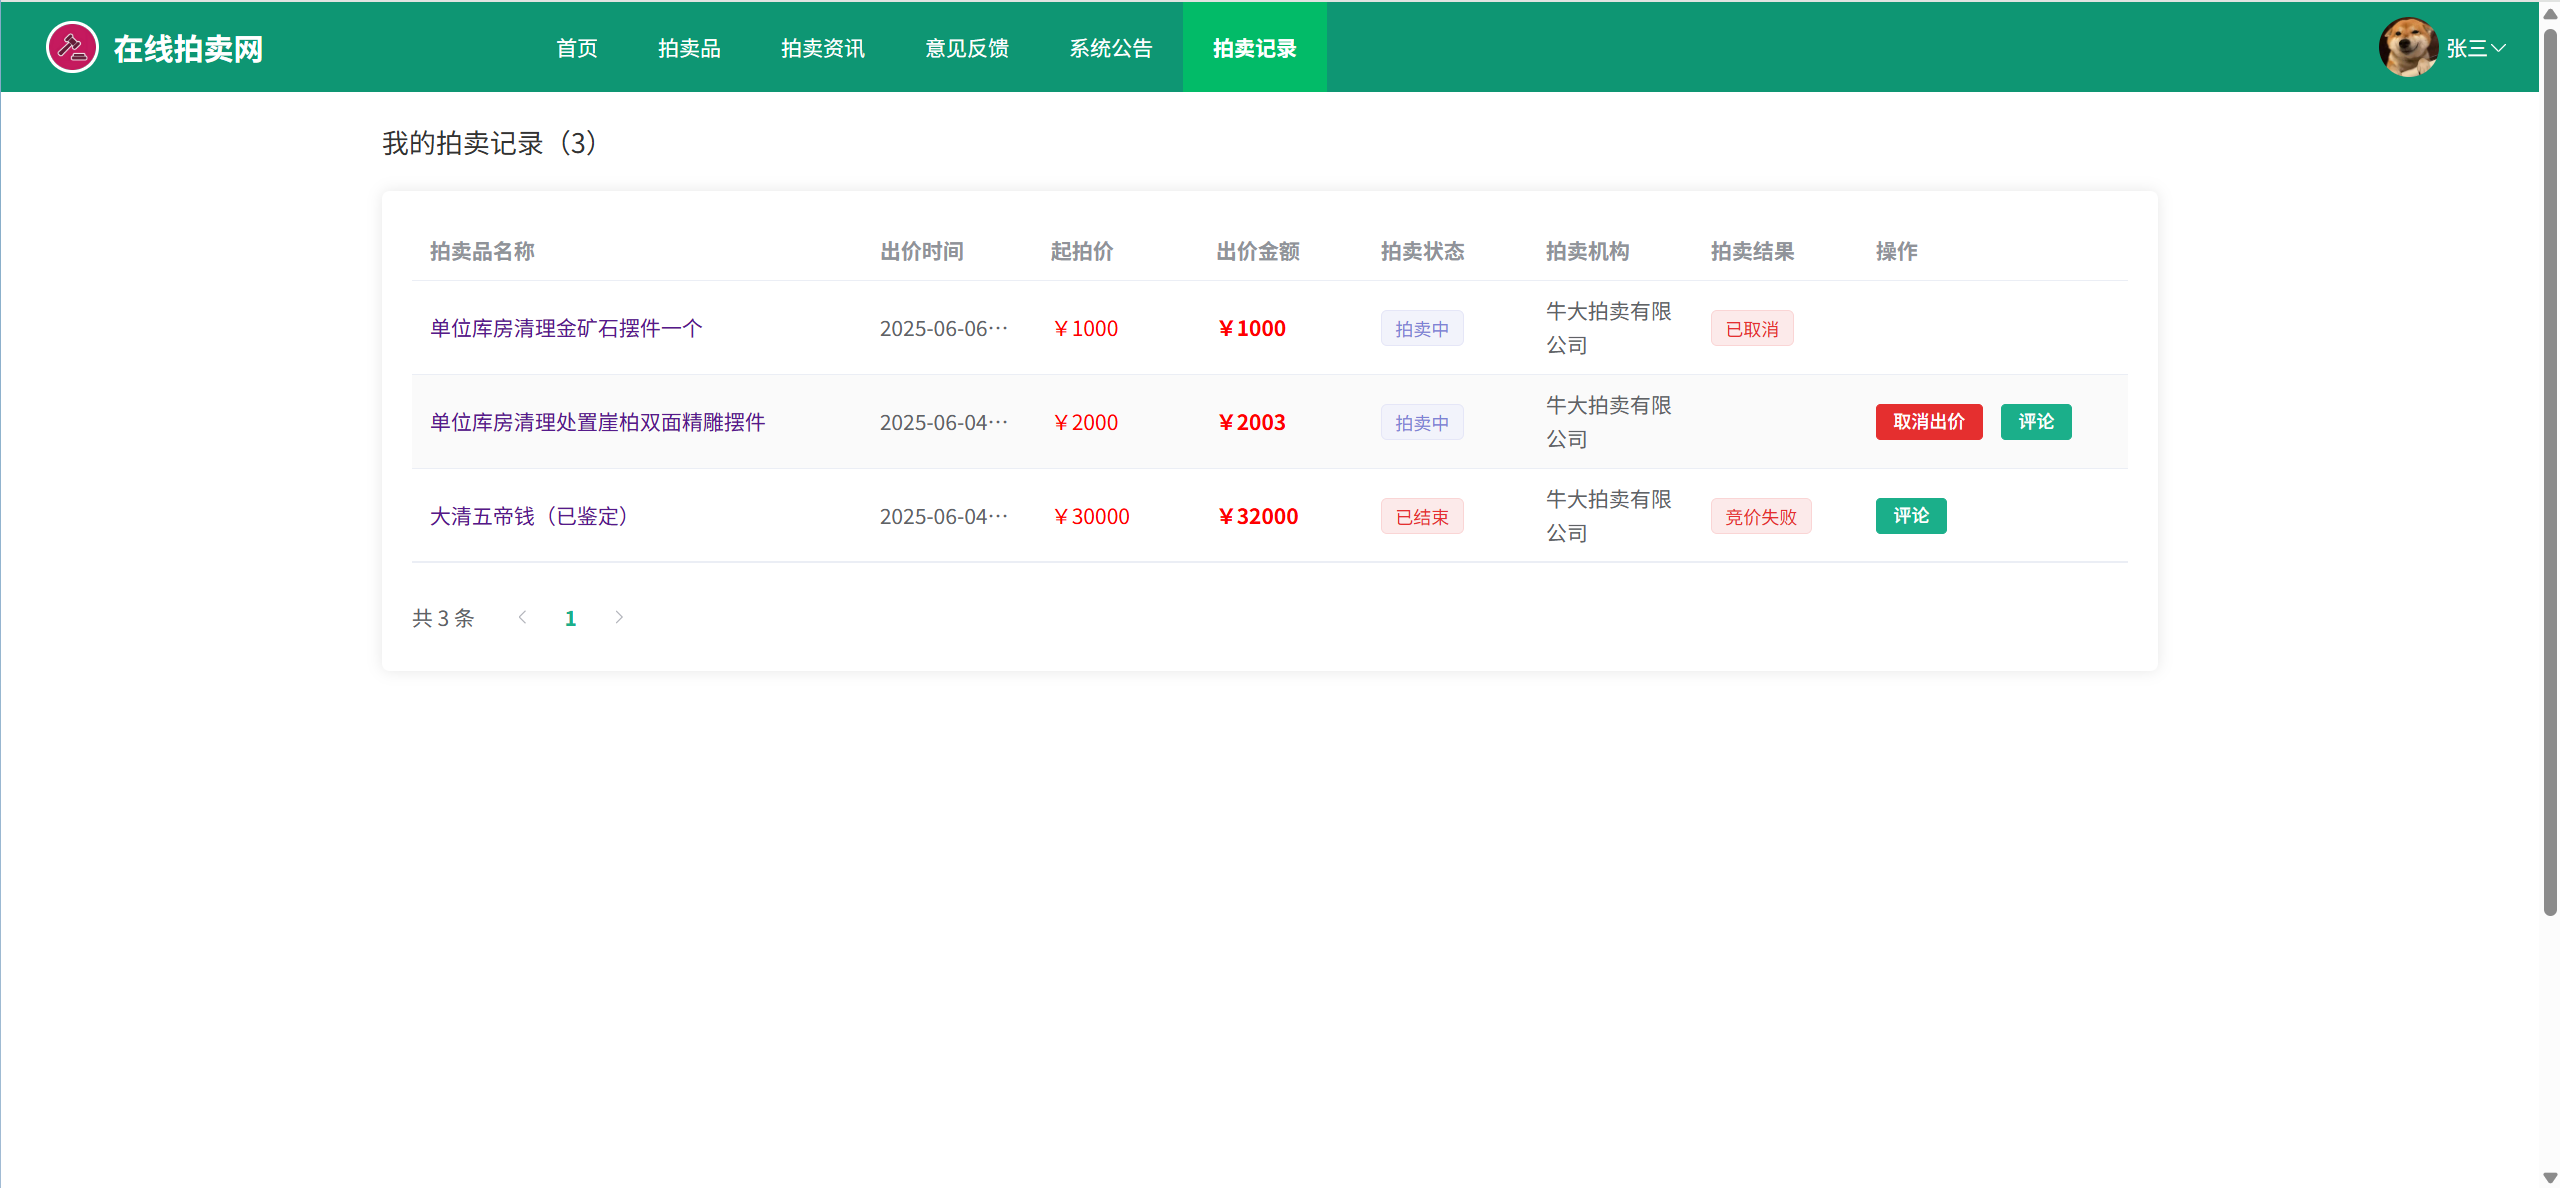2560x1188 pixels.
Task: Open 大清五帝钱（已鉴定）item link
Action: (530, 516)
